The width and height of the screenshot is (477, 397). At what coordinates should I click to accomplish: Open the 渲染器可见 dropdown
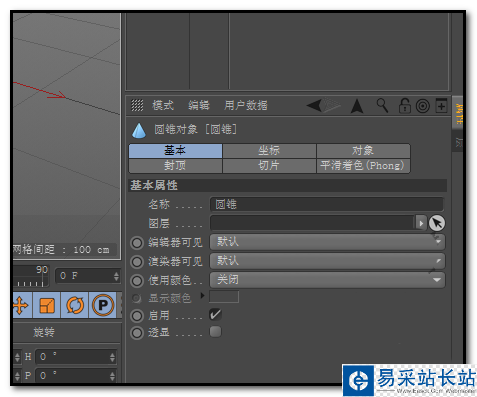(x=327, y=261)
